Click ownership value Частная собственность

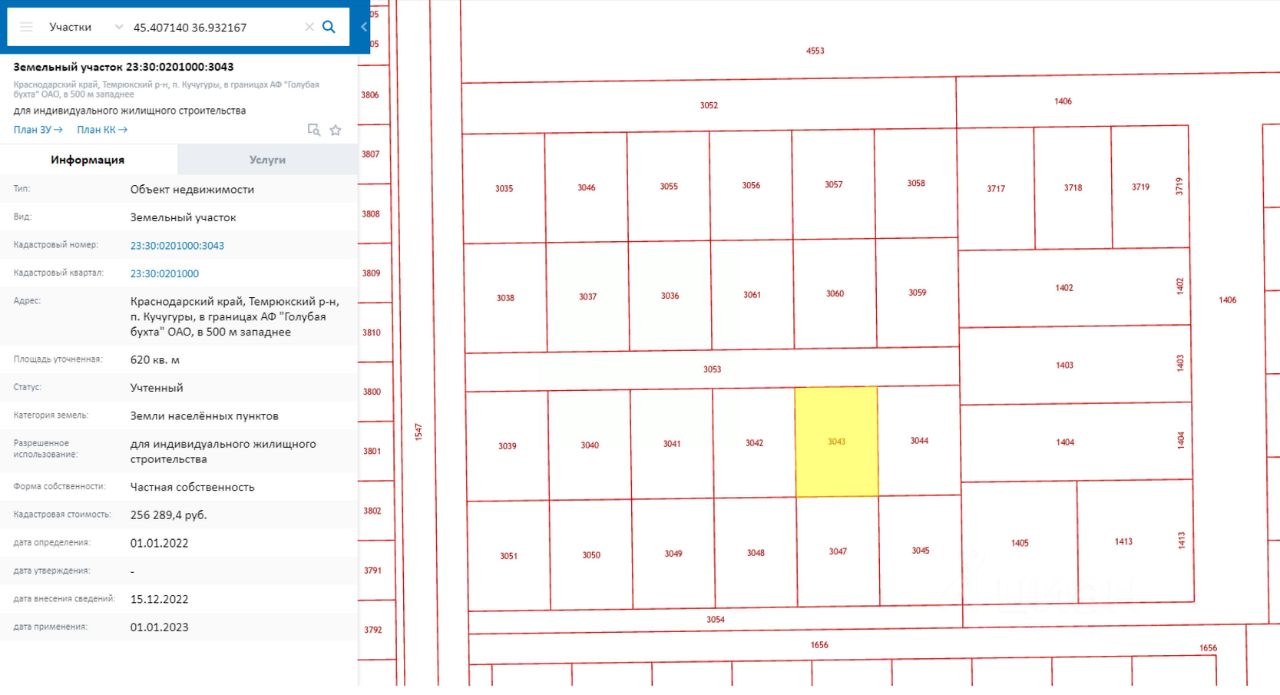192,487
